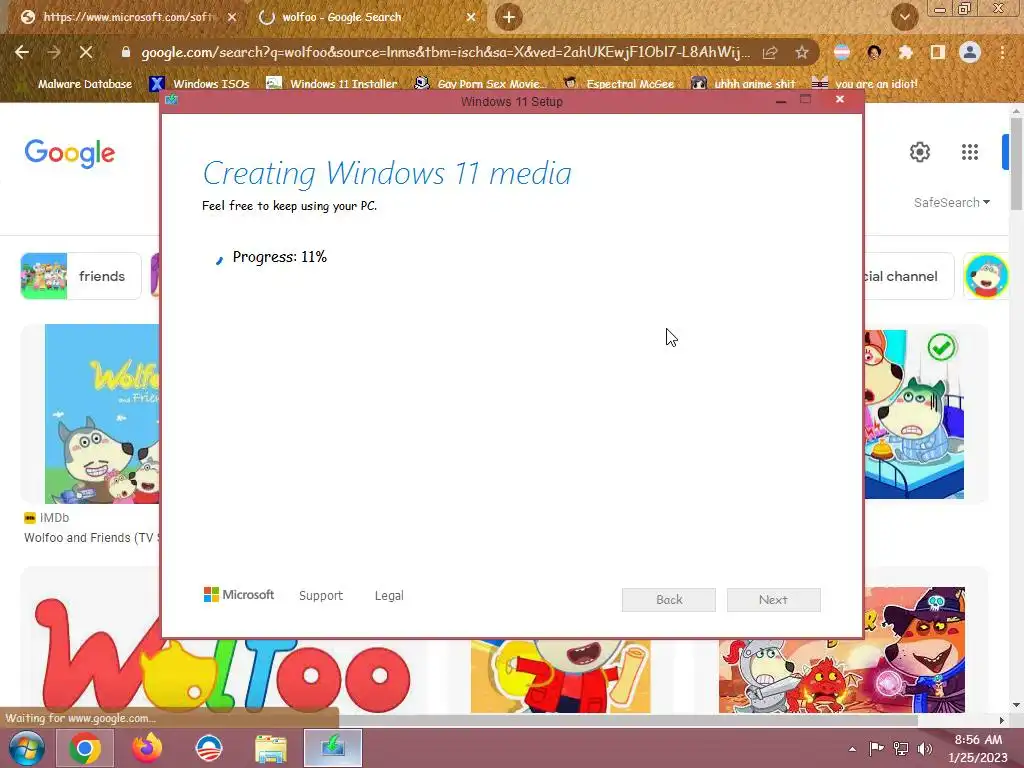The height and width of the screenshot is (768, 1024).
Task: Show hidden tray icons arrow
Action: 852,749
